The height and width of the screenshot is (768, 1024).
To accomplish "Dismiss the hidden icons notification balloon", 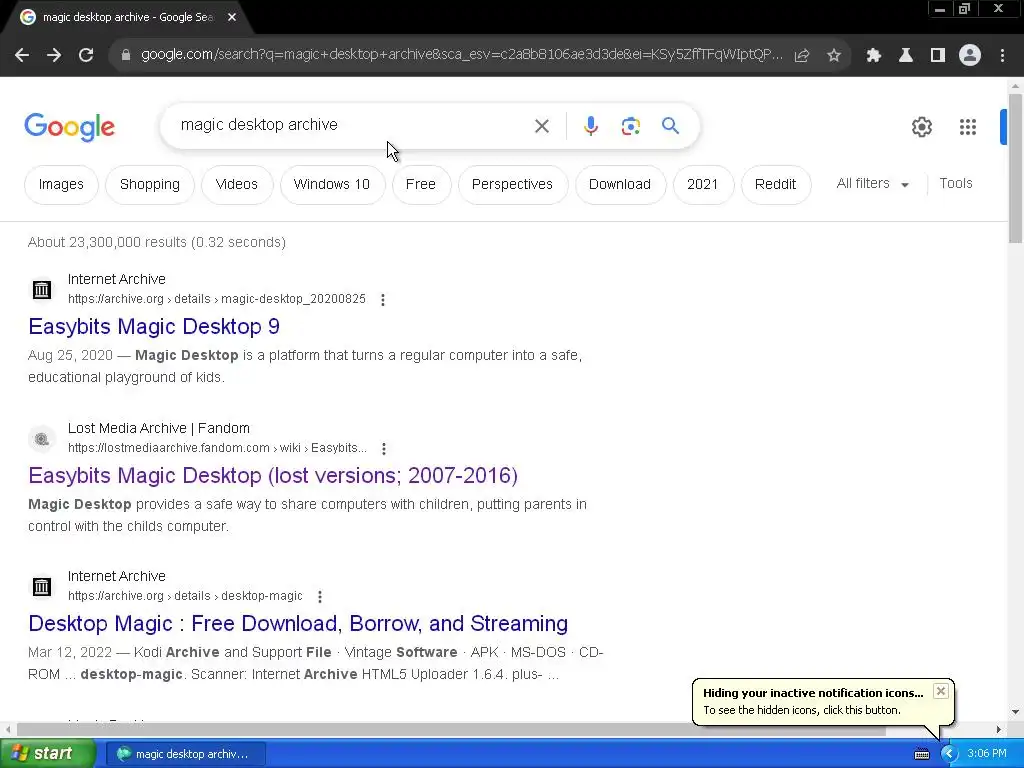I will pos(940,691).
